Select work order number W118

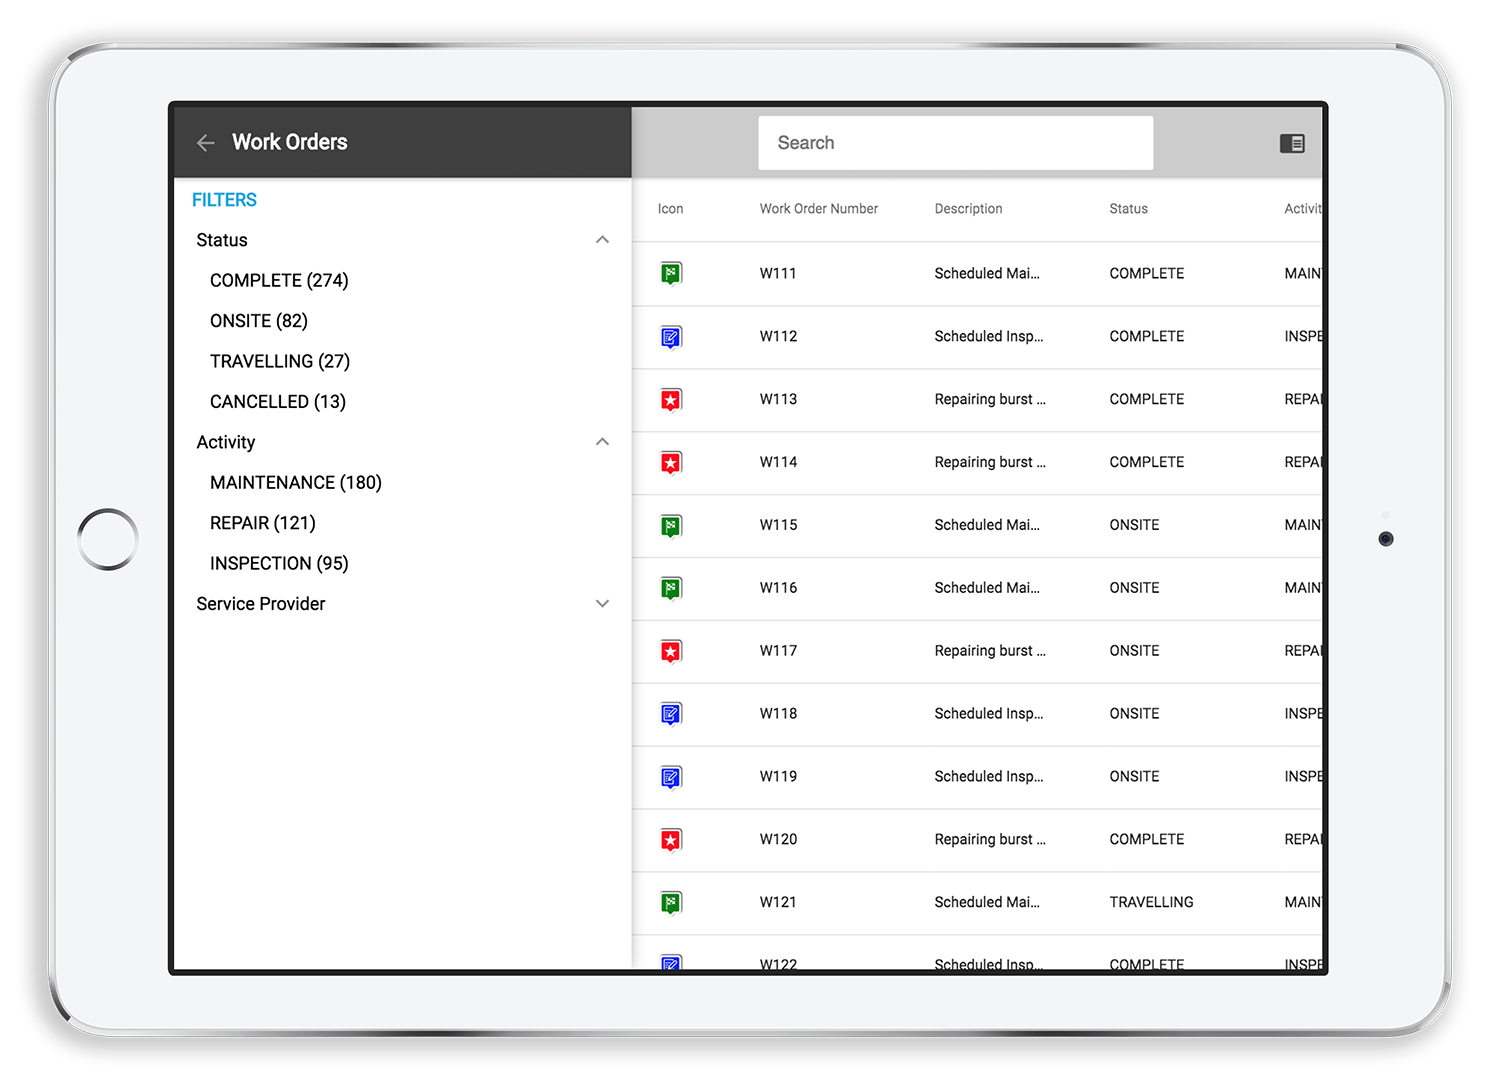coord(778,714)
